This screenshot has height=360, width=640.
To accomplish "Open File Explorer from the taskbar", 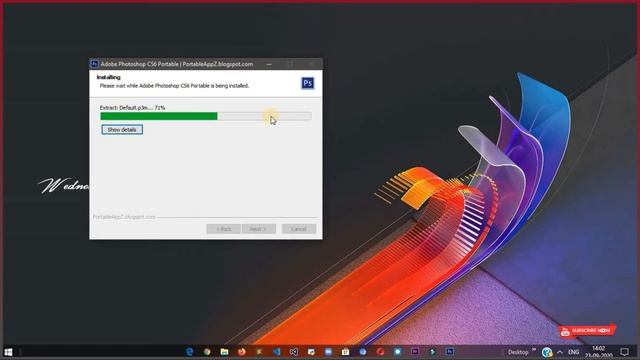I will point(224,352).
